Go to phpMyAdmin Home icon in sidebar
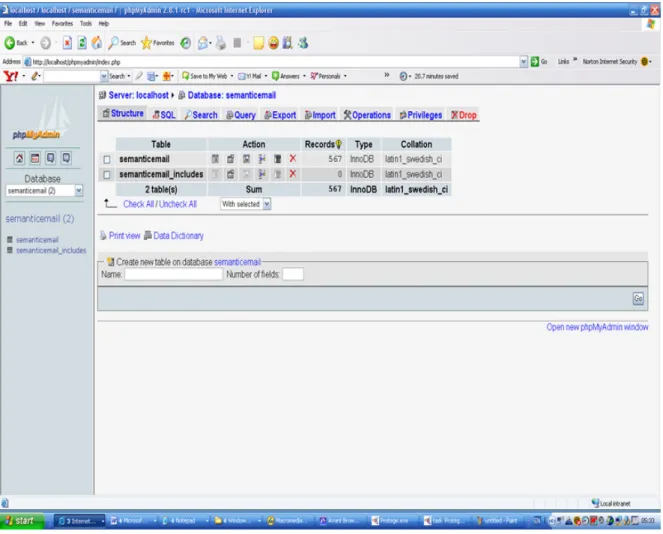 pos(19,159)
